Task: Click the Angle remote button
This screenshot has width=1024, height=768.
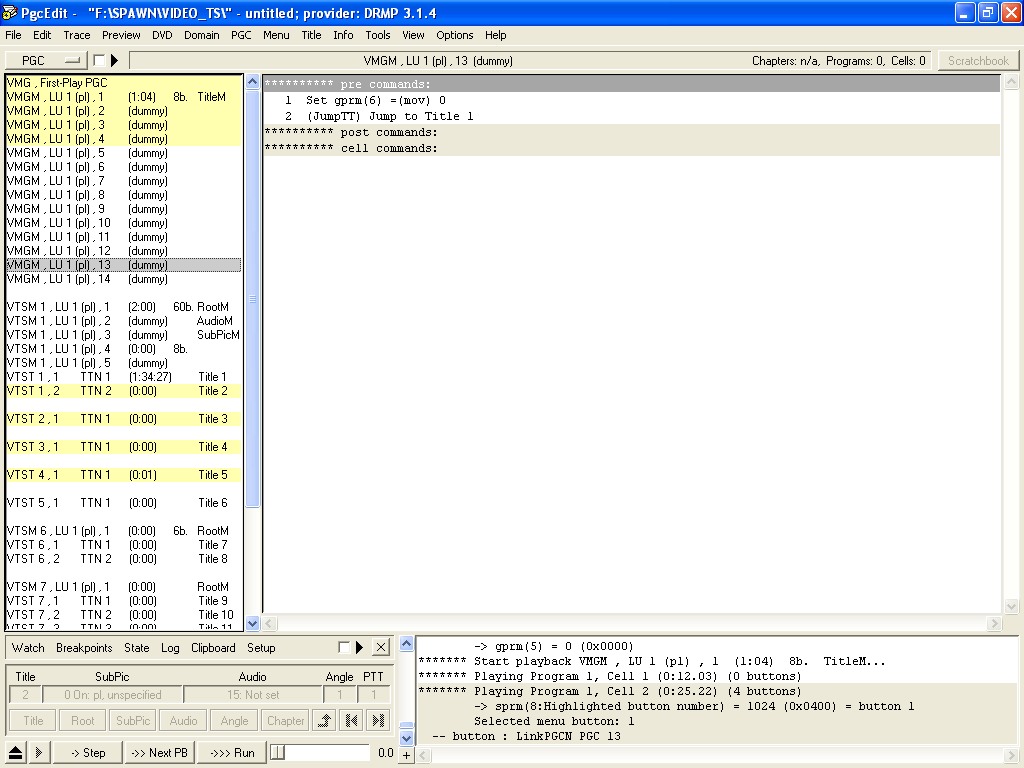Action: pyautogui.click(x=234, y=720)
